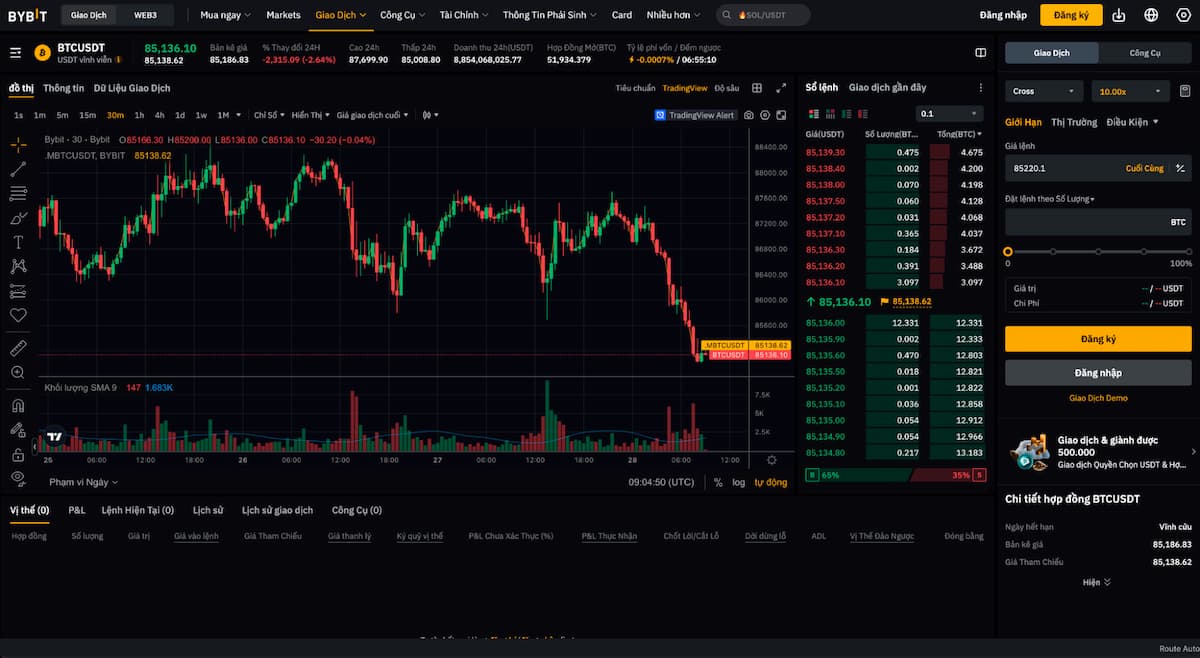Pick the trend line drawing tool
Screen dimensions: 1200x658
pyautogui.click(x=18, y=169)
